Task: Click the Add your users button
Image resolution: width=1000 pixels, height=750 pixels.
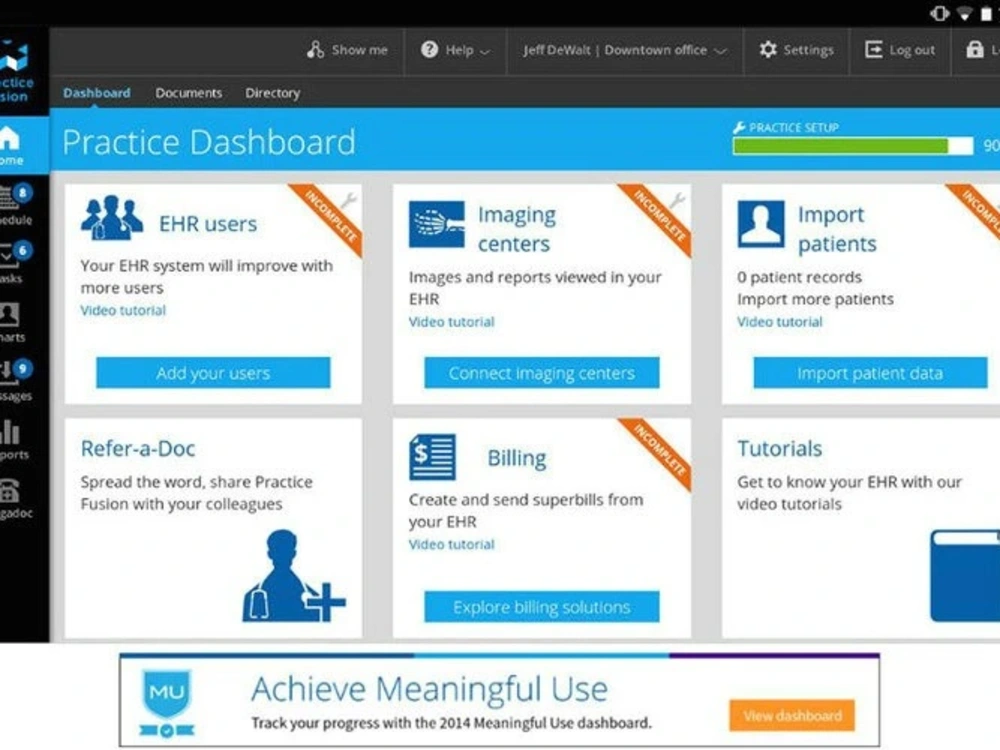Action: [x=213, y=372]
